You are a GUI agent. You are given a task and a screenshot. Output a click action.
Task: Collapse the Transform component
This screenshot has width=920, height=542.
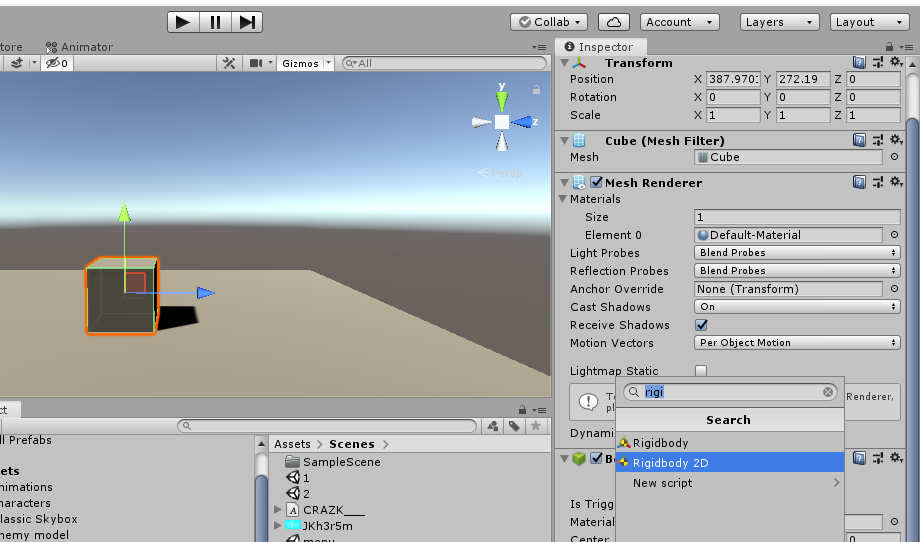click(564, 63)
